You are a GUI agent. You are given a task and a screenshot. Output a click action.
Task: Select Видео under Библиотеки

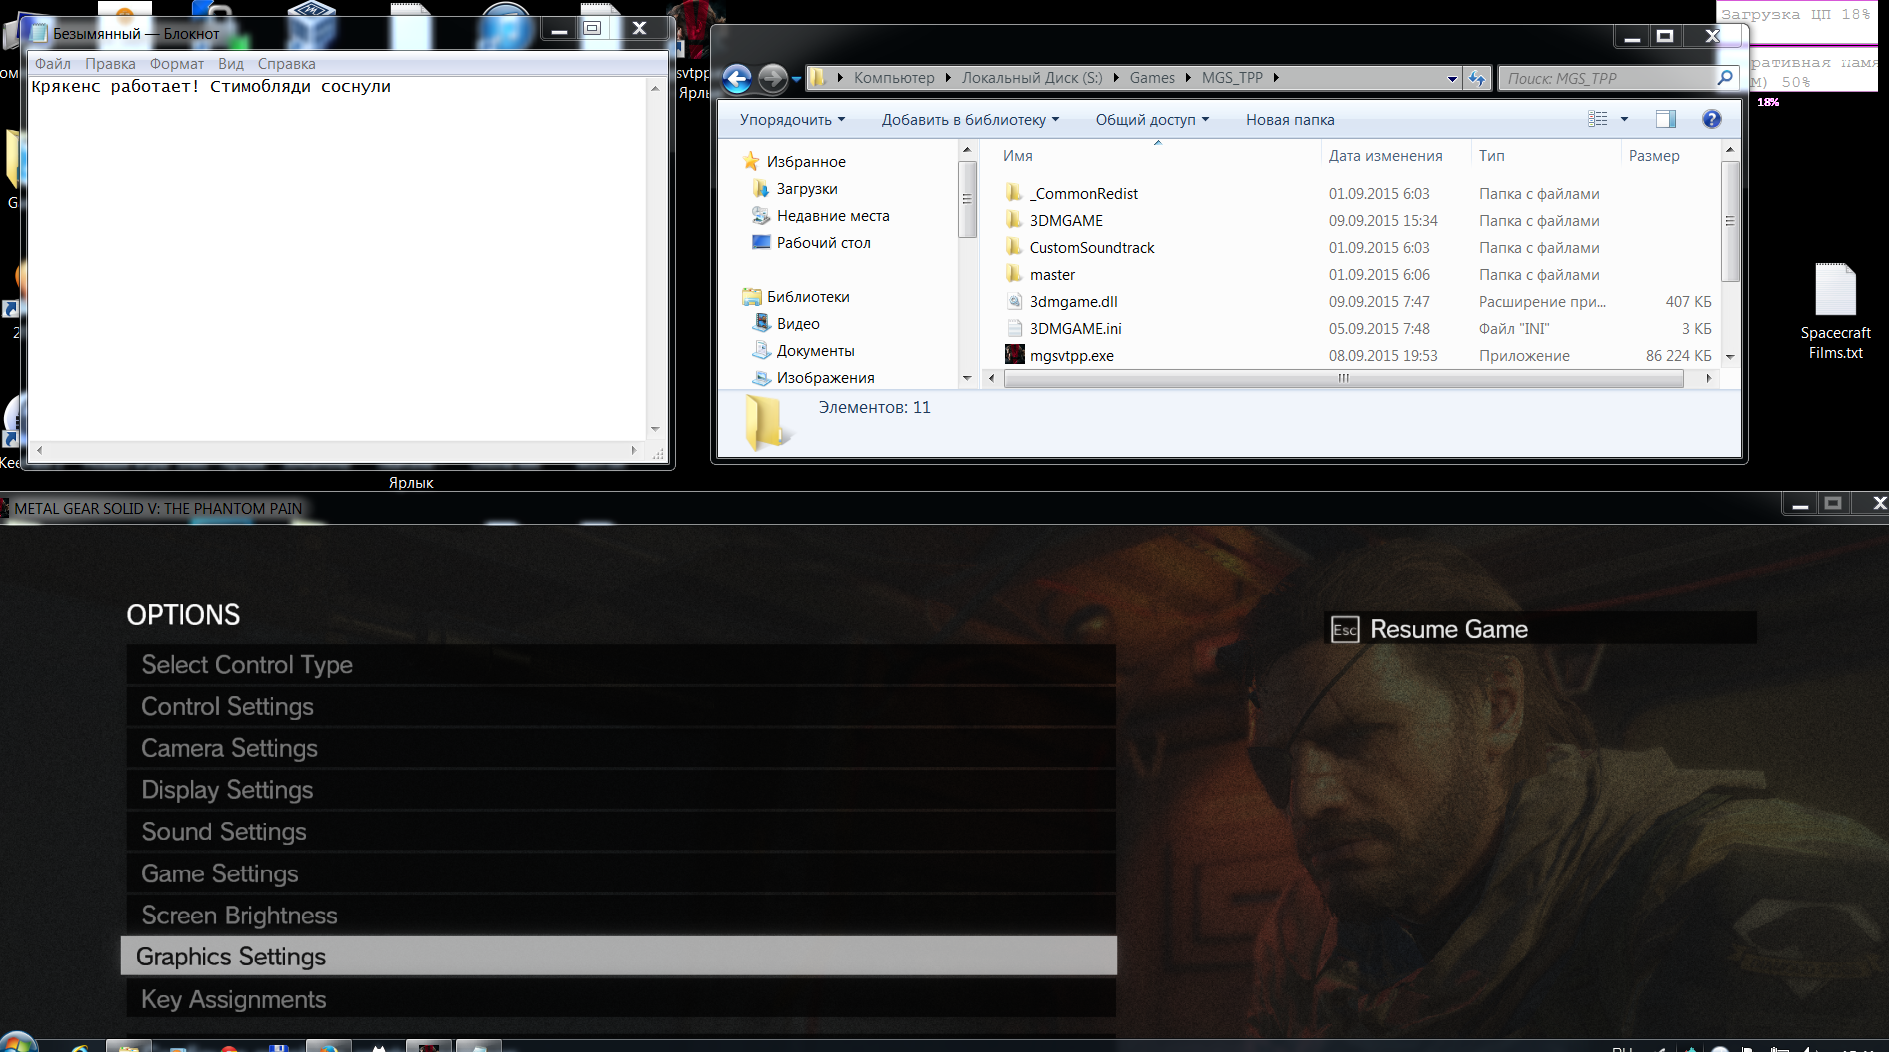pyautogui.click(x=798, y=323)
